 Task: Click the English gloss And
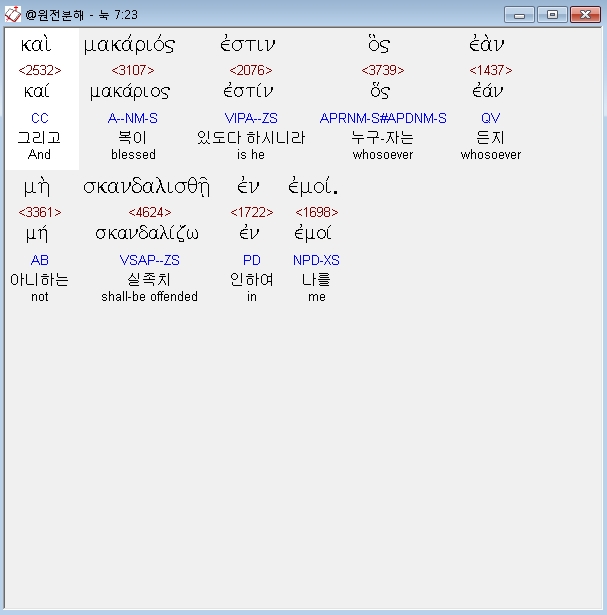[x=39, y=155]
